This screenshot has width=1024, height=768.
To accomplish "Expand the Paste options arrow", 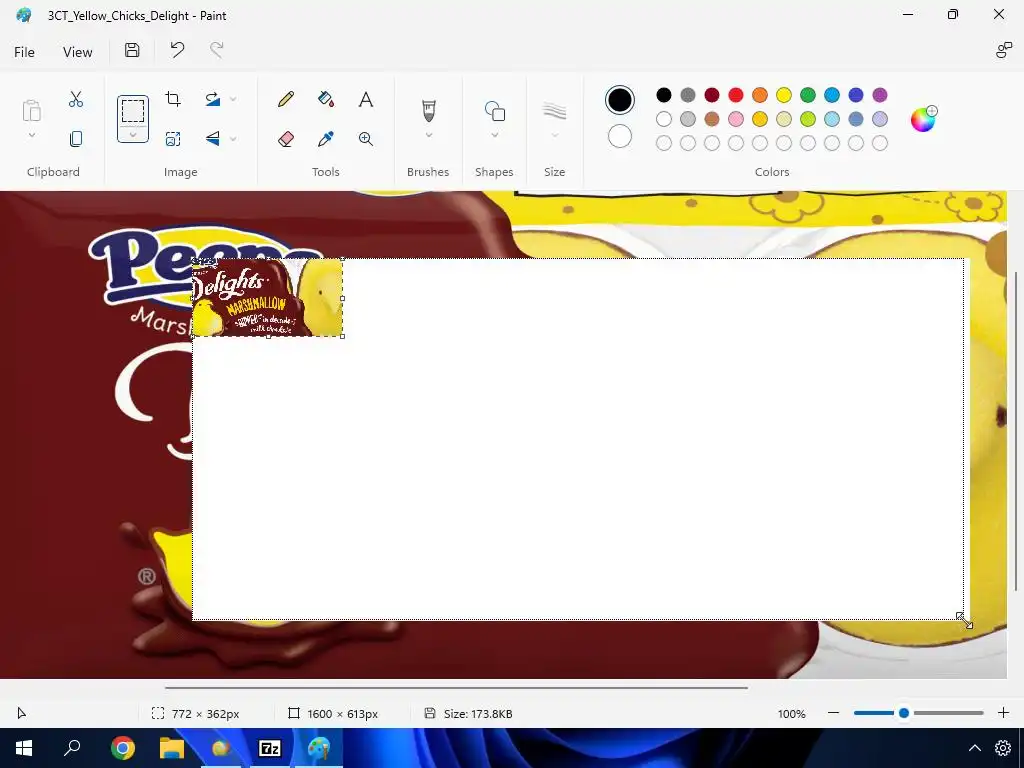I will click(31, 135).
